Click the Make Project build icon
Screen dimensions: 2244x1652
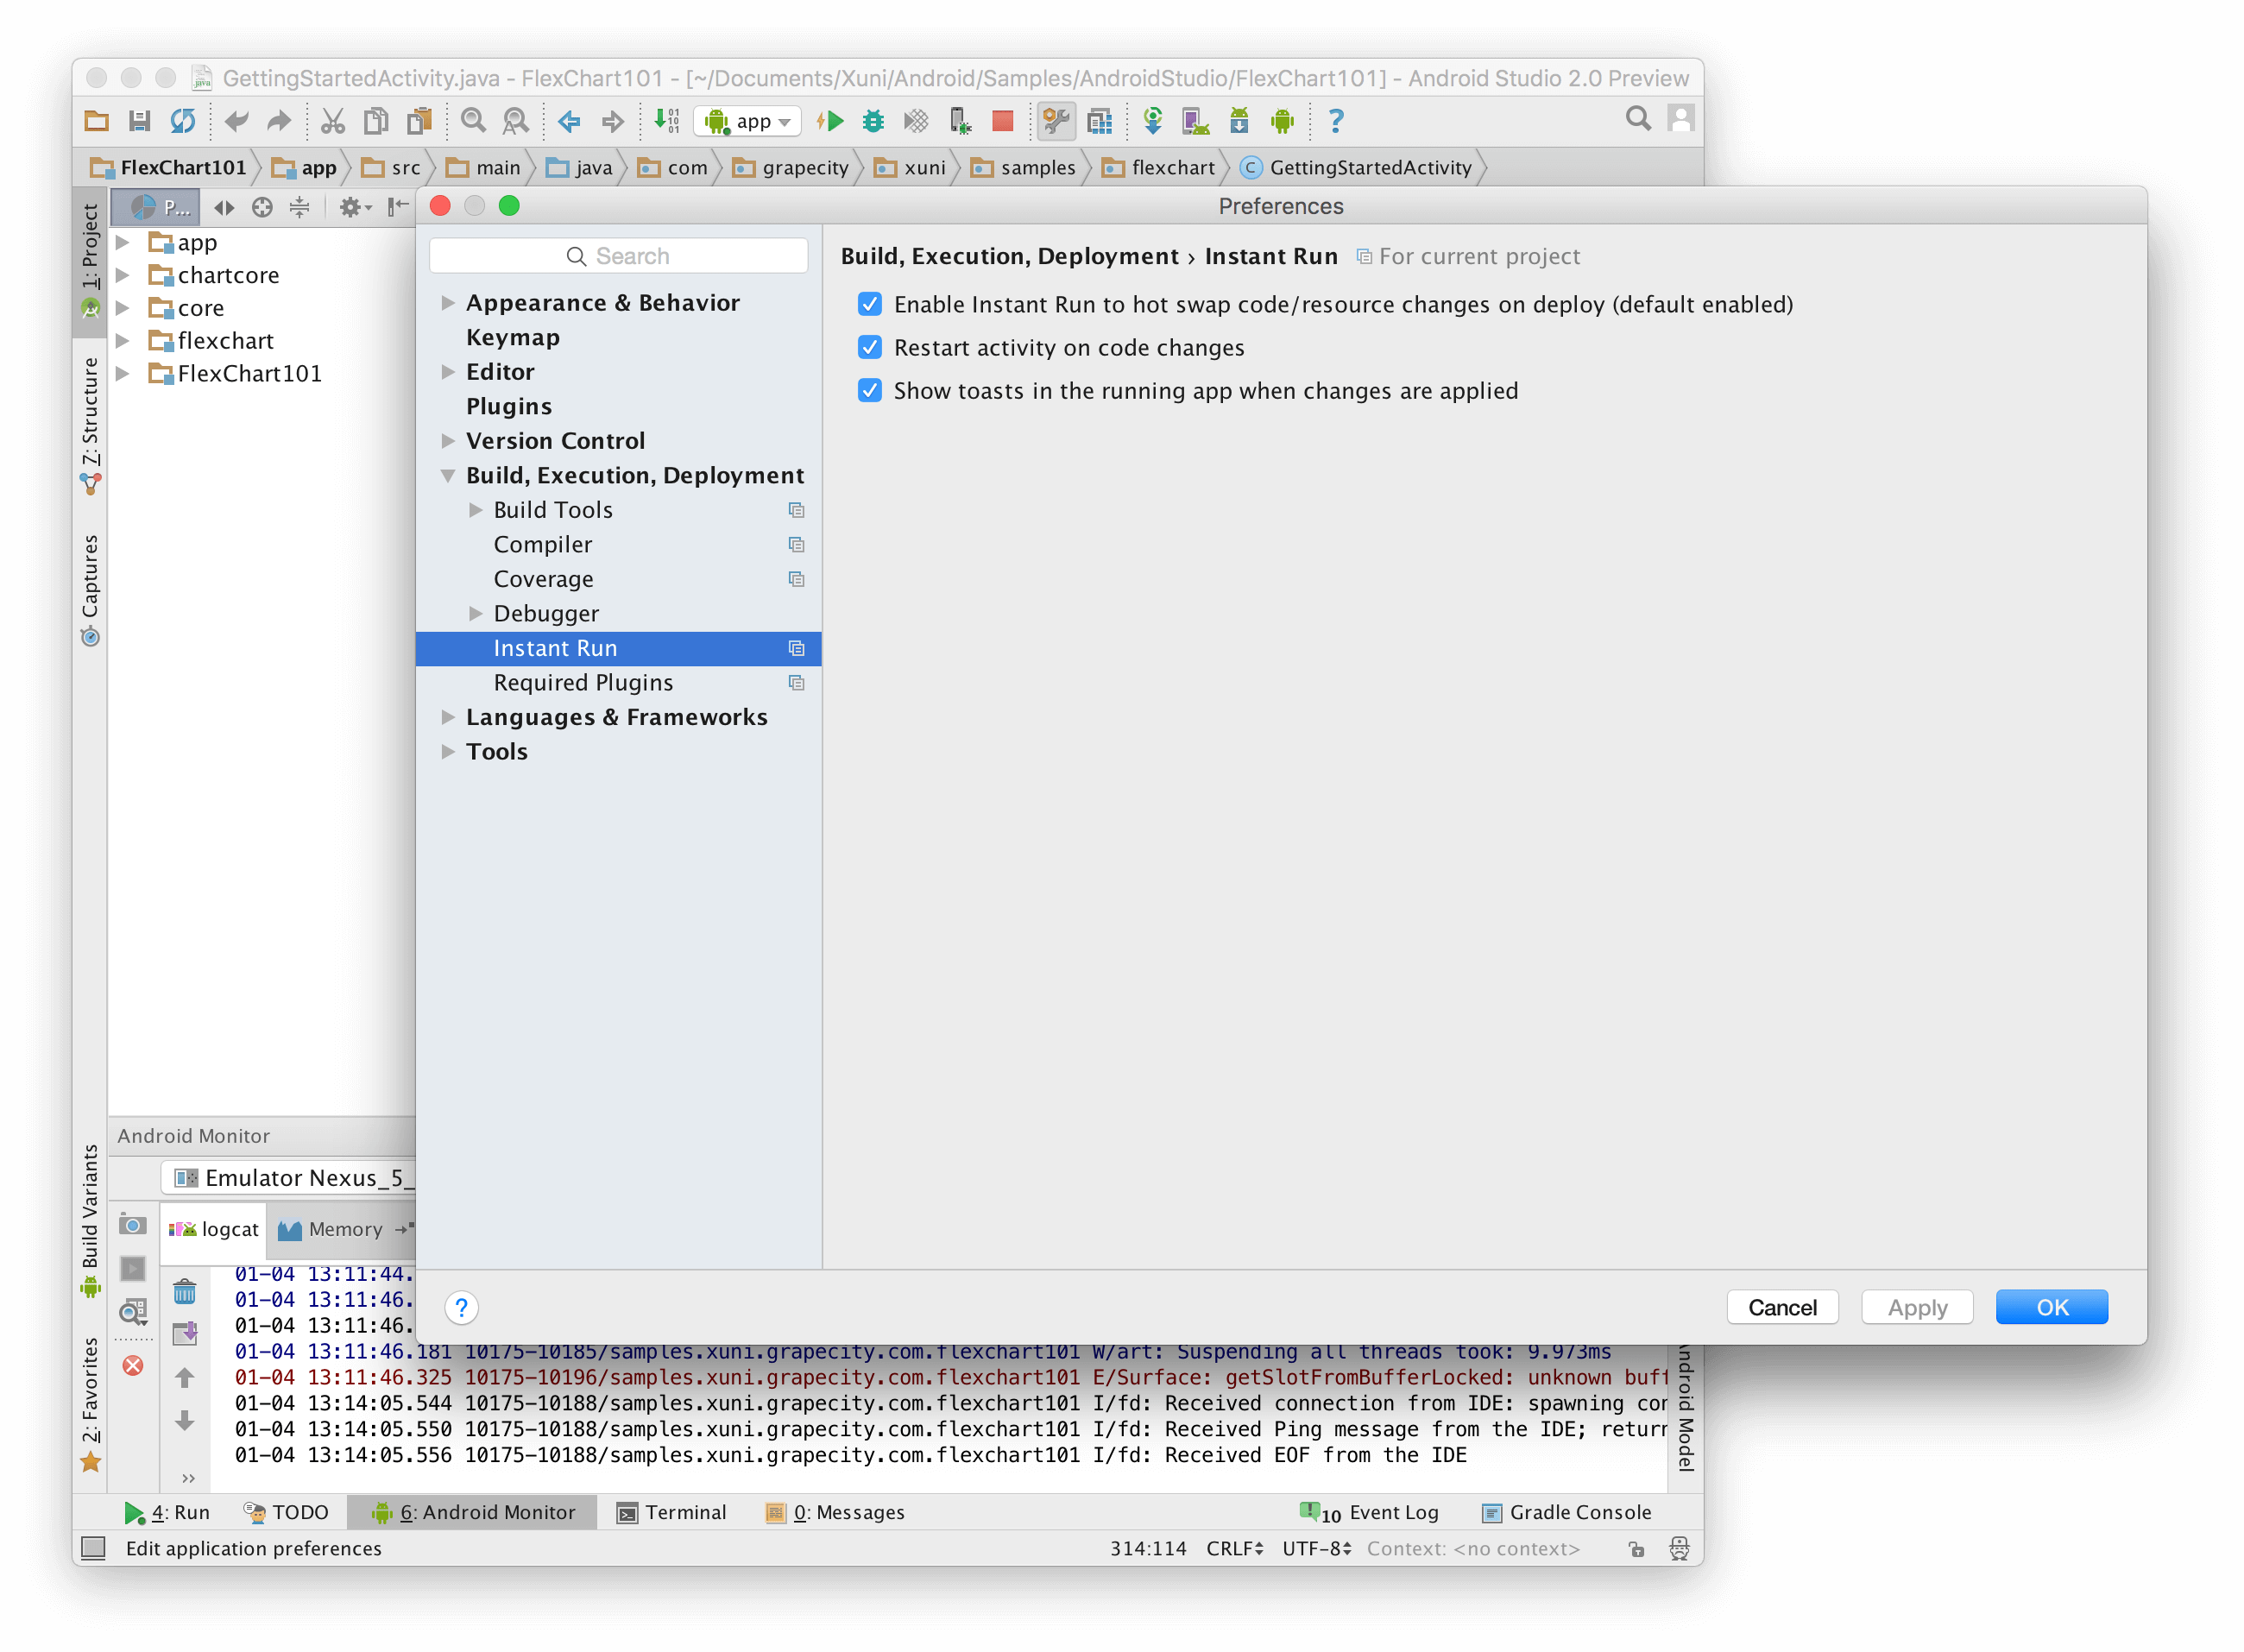coord(666,121)
